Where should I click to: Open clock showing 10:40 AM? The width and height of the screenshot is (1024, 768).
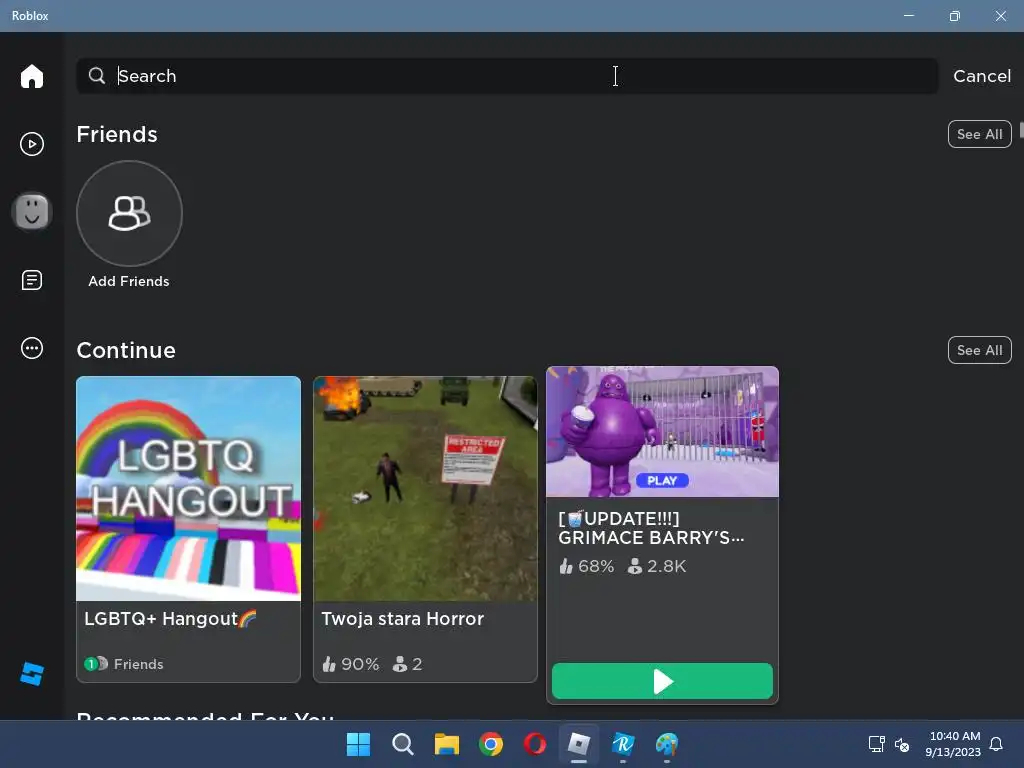pos(953,744)
